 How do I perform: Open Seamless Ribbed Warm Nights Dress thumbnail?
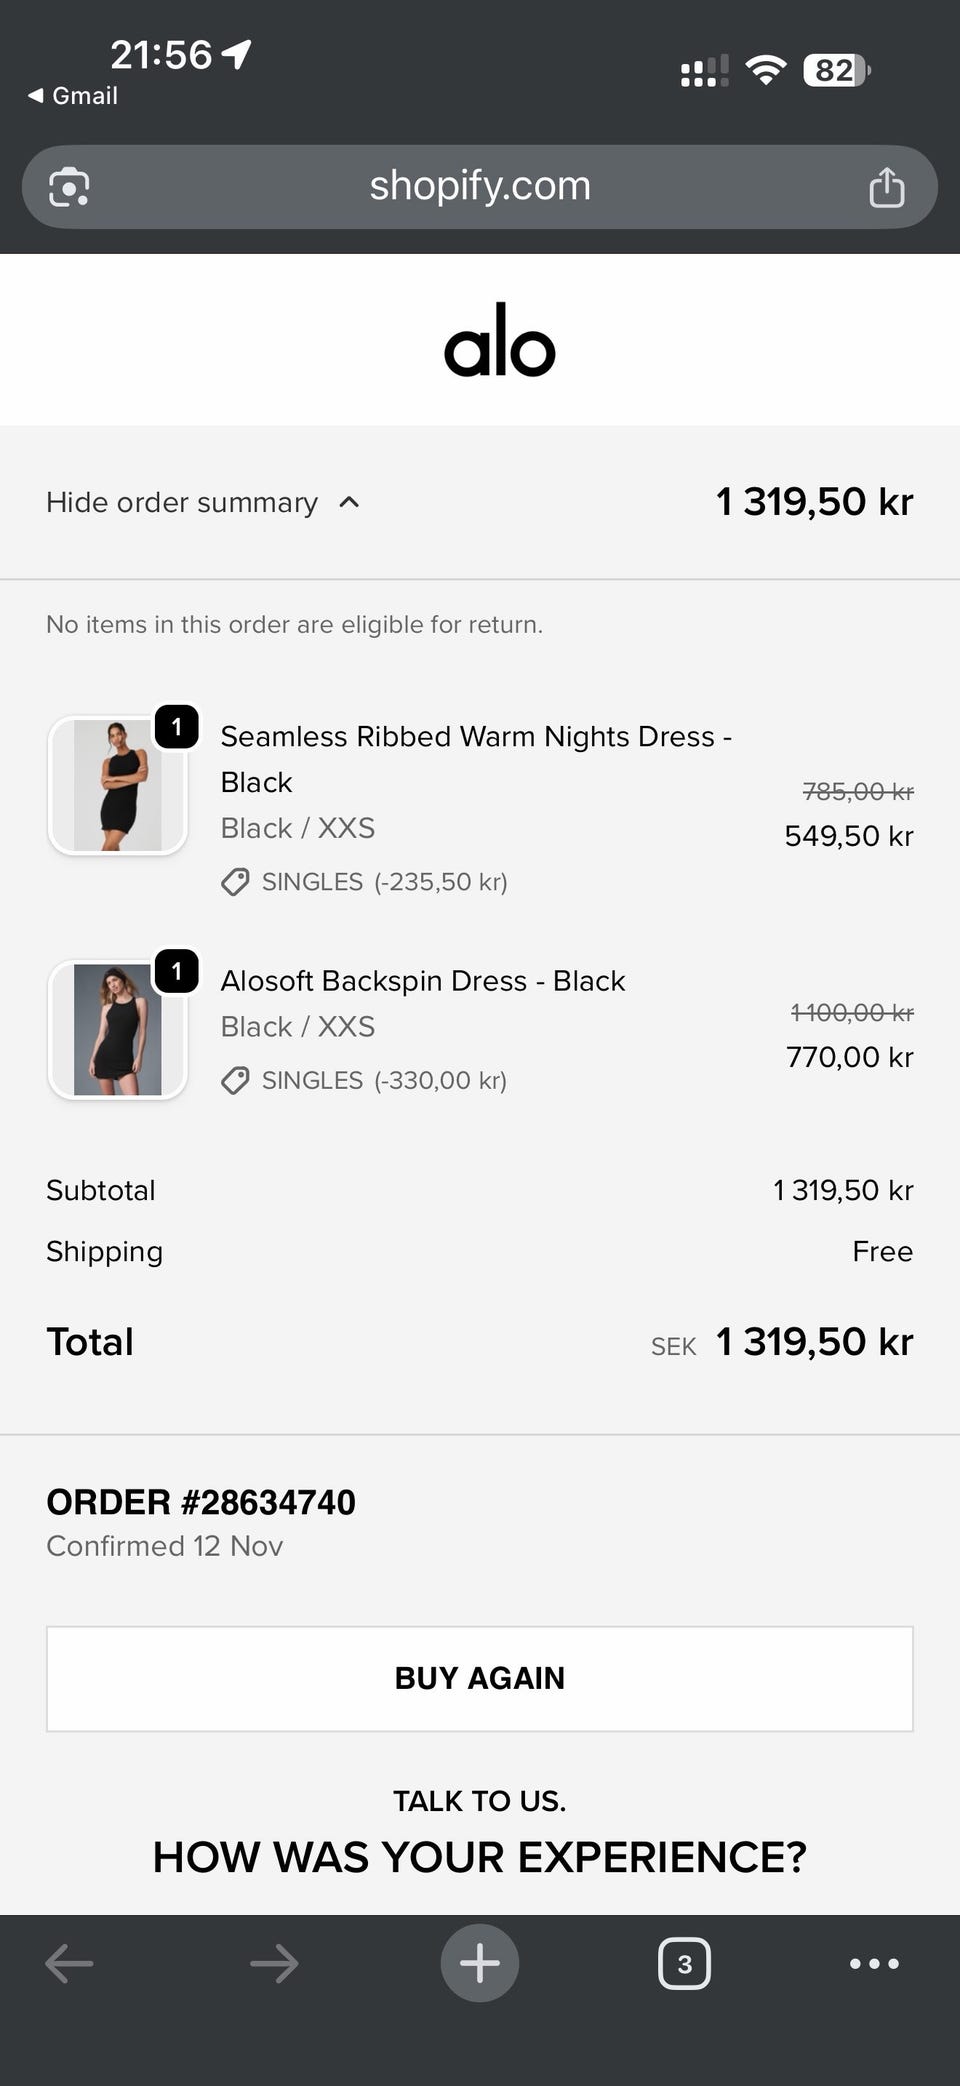point(118,786)
